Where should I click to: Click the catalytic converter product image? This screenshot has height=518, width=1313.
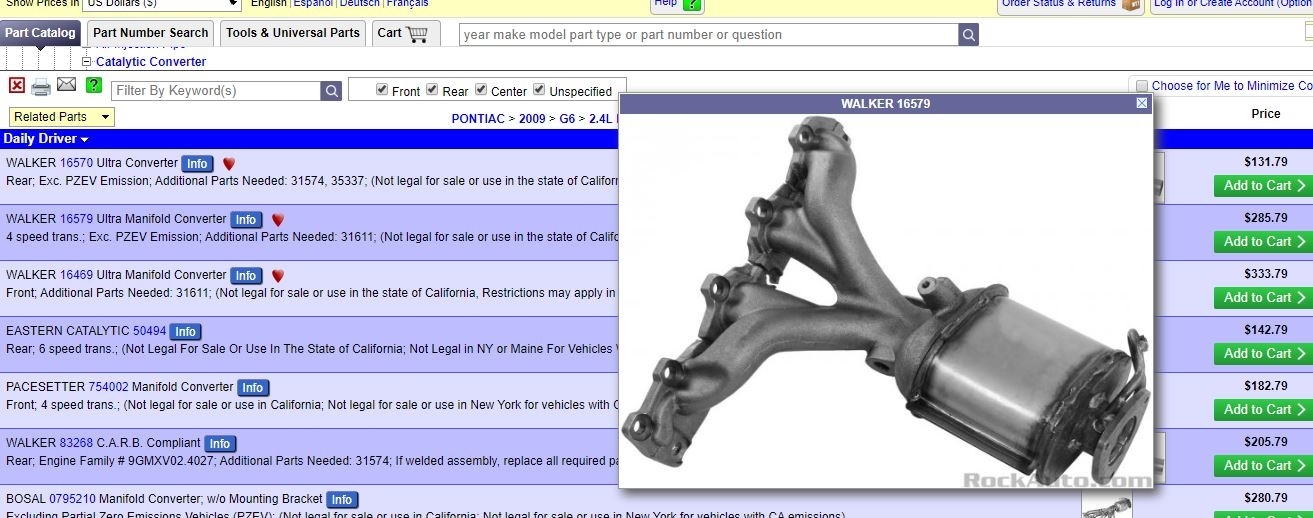[886, 300]
